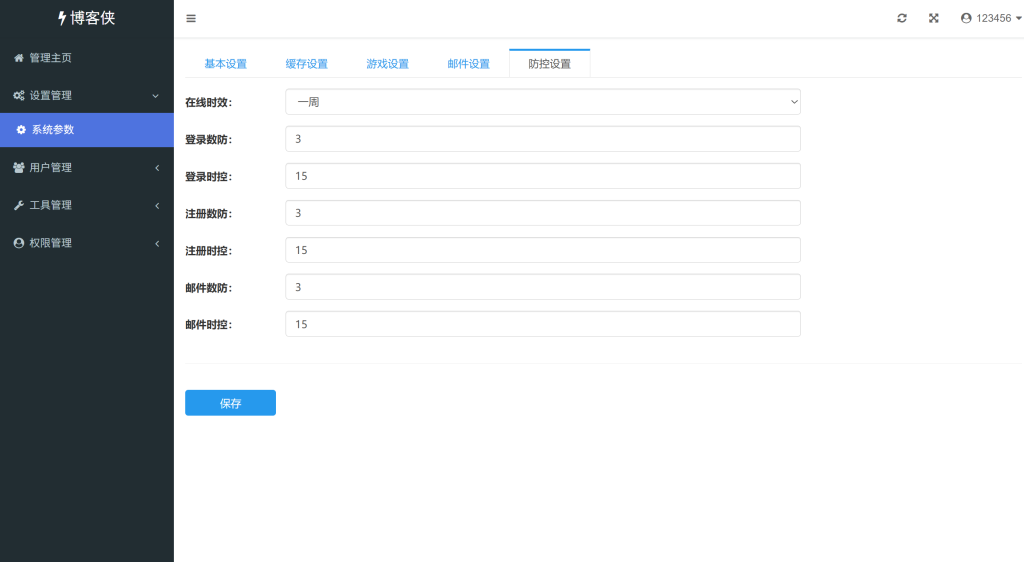Click the 用户管理 menu label
This screenshot has height=562, width=1024.
point(50,168)
